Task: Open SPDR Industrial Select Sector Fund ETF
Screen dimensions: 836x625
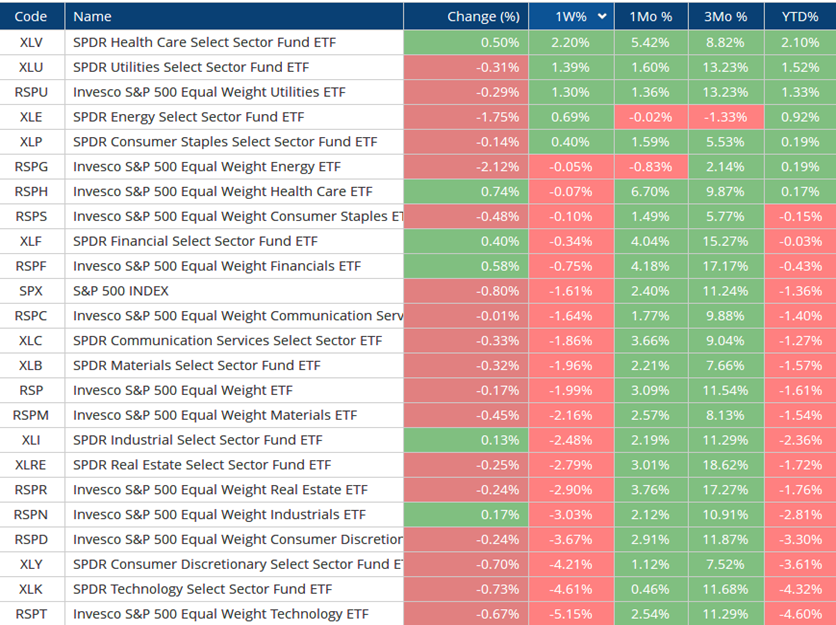Action: click(198, 440)
